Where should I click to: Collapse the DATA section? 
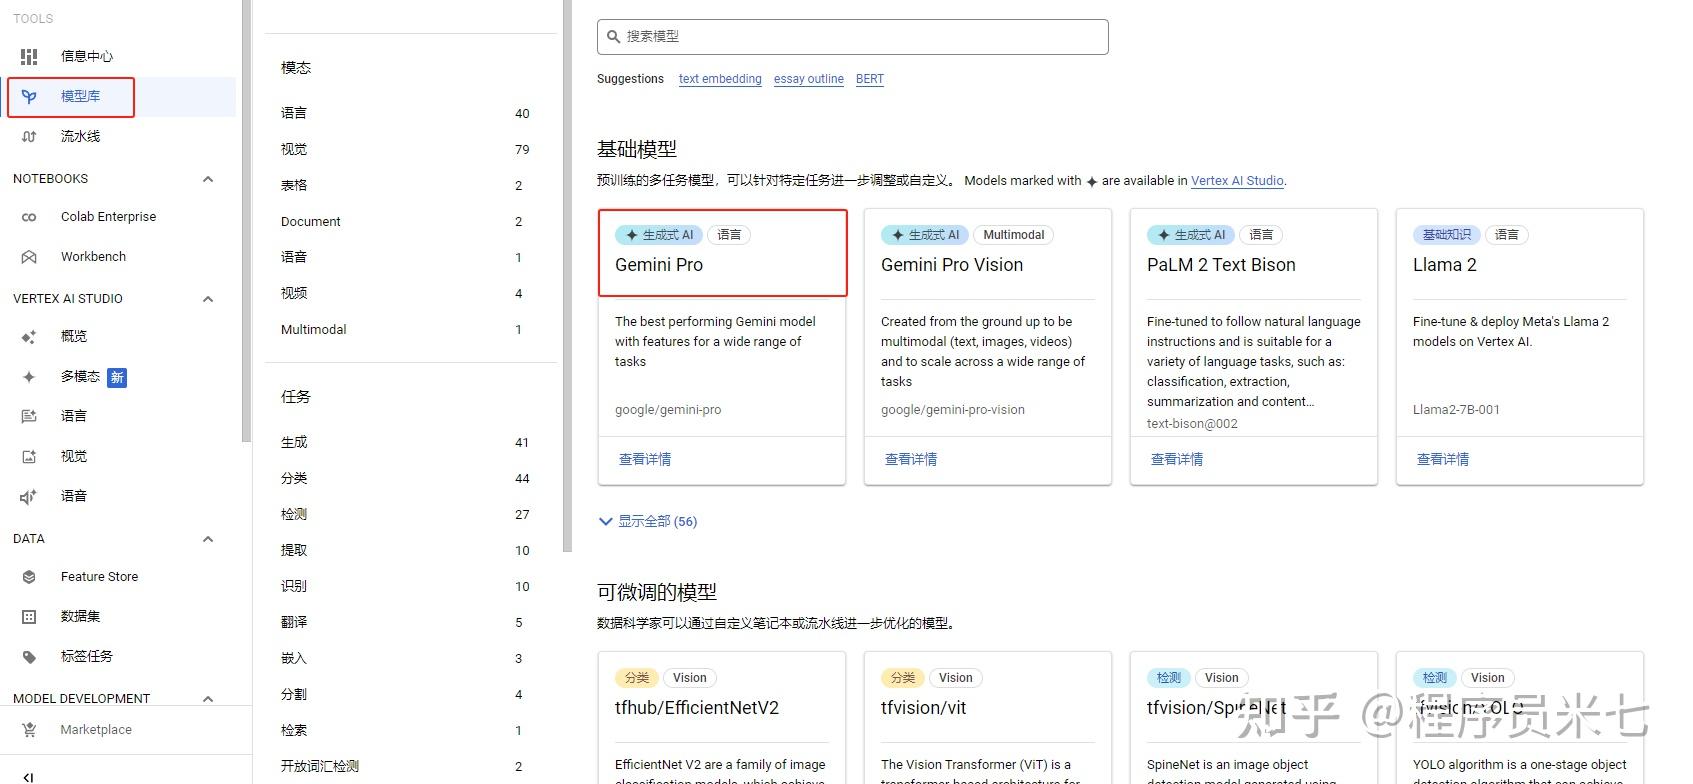pos(208,539)
